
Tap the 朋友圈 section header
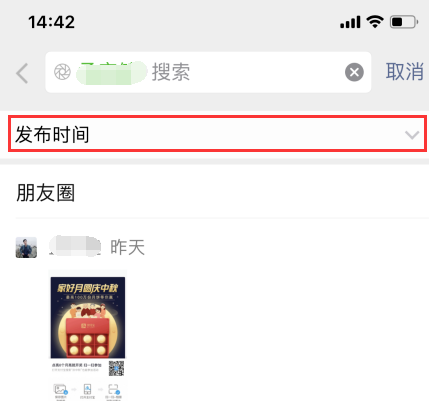coord(45,193)
